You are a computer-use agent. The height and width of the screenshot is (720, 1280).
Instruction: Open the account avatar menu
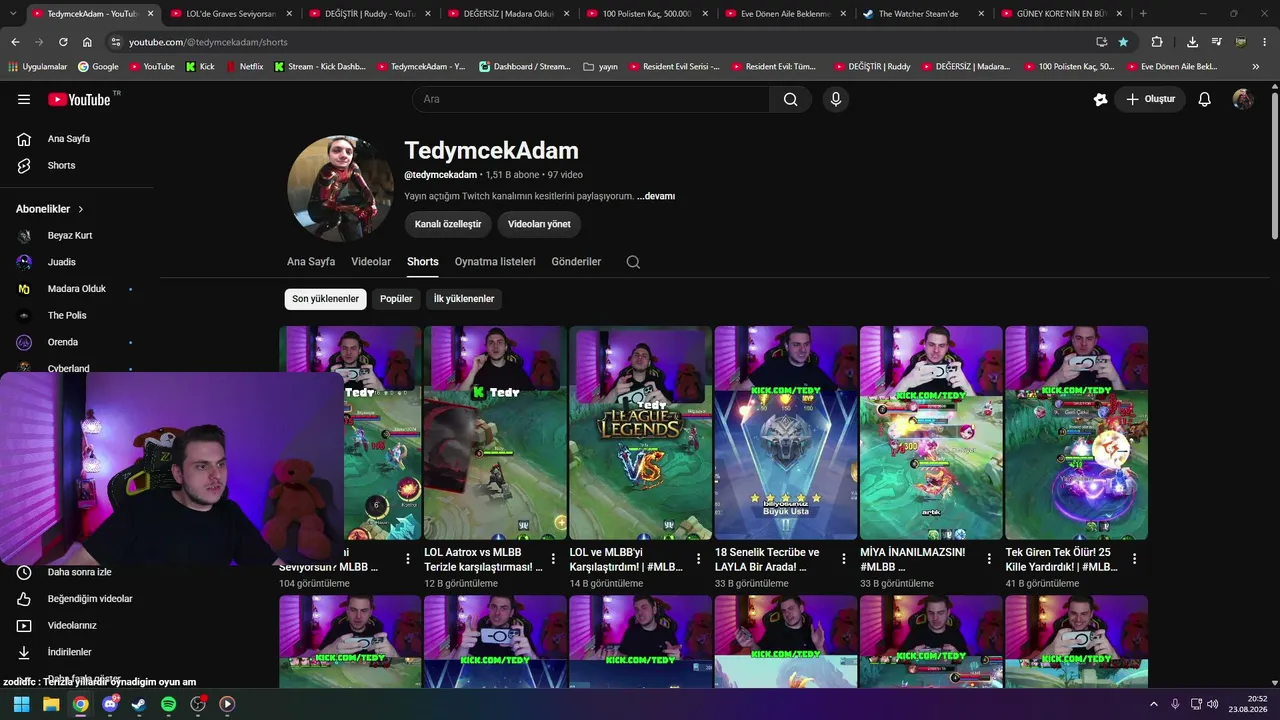coord(1243,99)
